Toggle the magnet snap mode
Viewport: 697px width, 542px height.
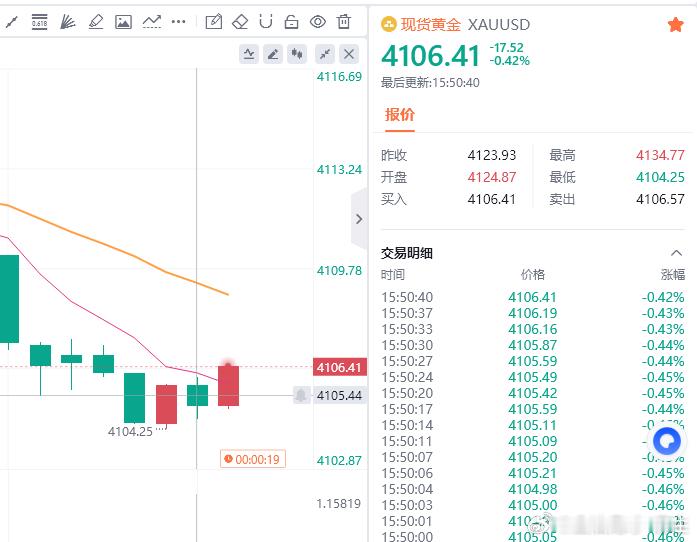click(266, 21)
